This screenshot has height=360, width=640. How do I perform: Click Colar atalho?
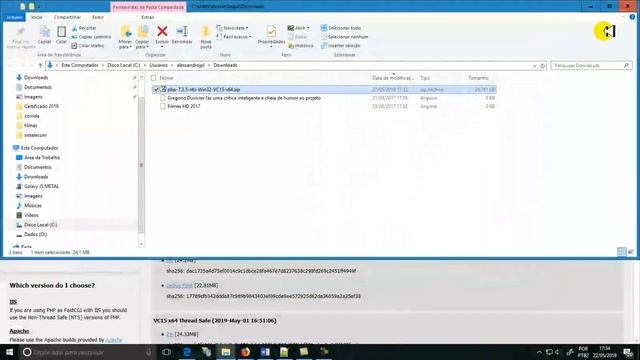(88, 46)
